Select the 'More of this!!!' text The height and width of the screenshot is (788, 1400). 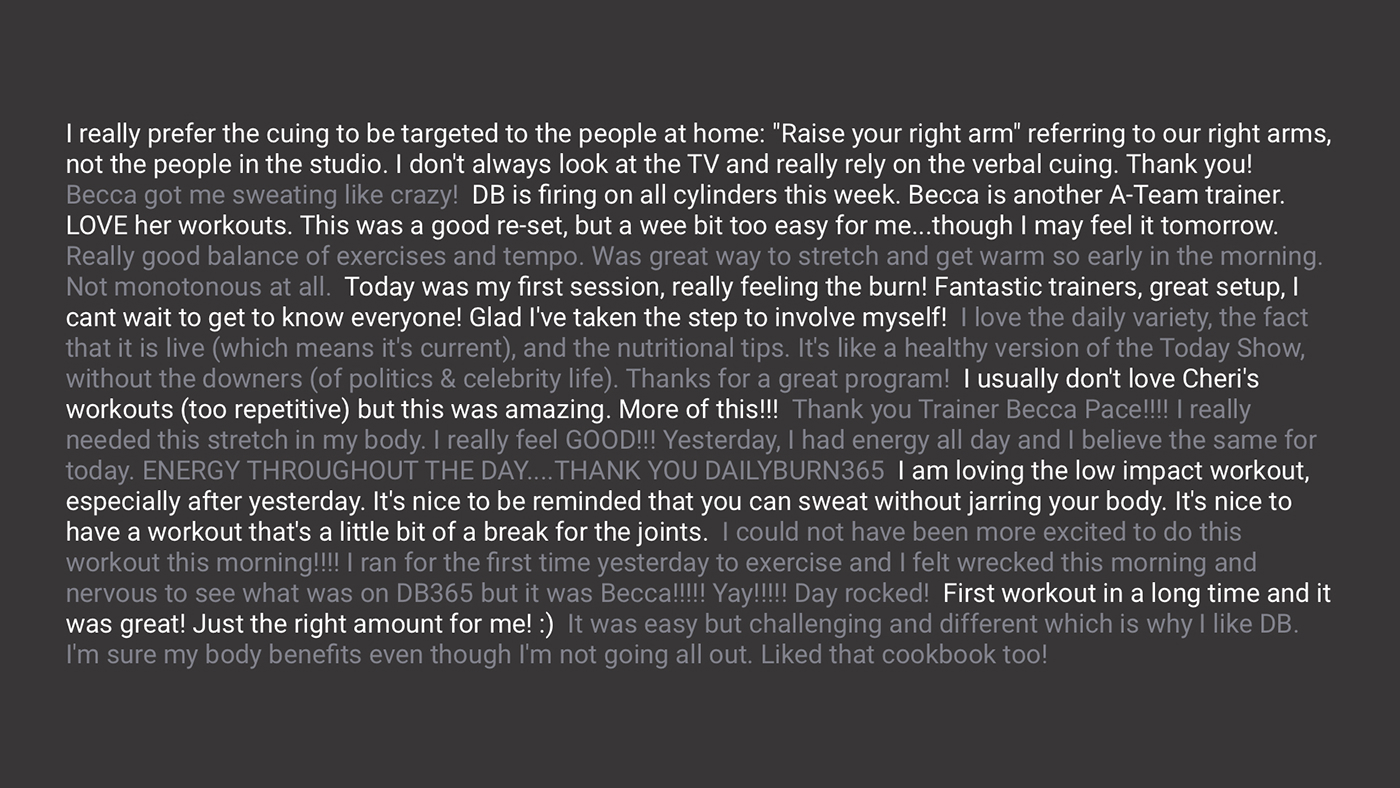pyautogui.click(x=699, y=411)
